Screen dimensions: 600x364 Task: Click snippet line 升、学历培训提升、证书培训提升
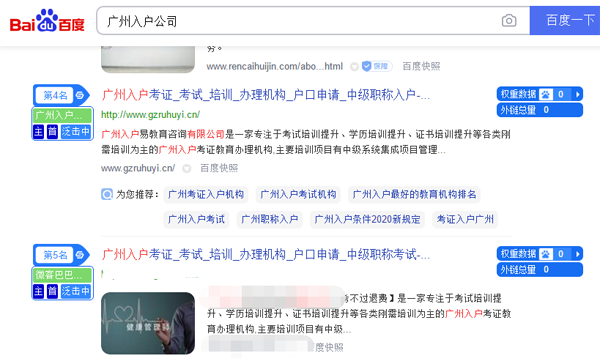tap(359, 314)
